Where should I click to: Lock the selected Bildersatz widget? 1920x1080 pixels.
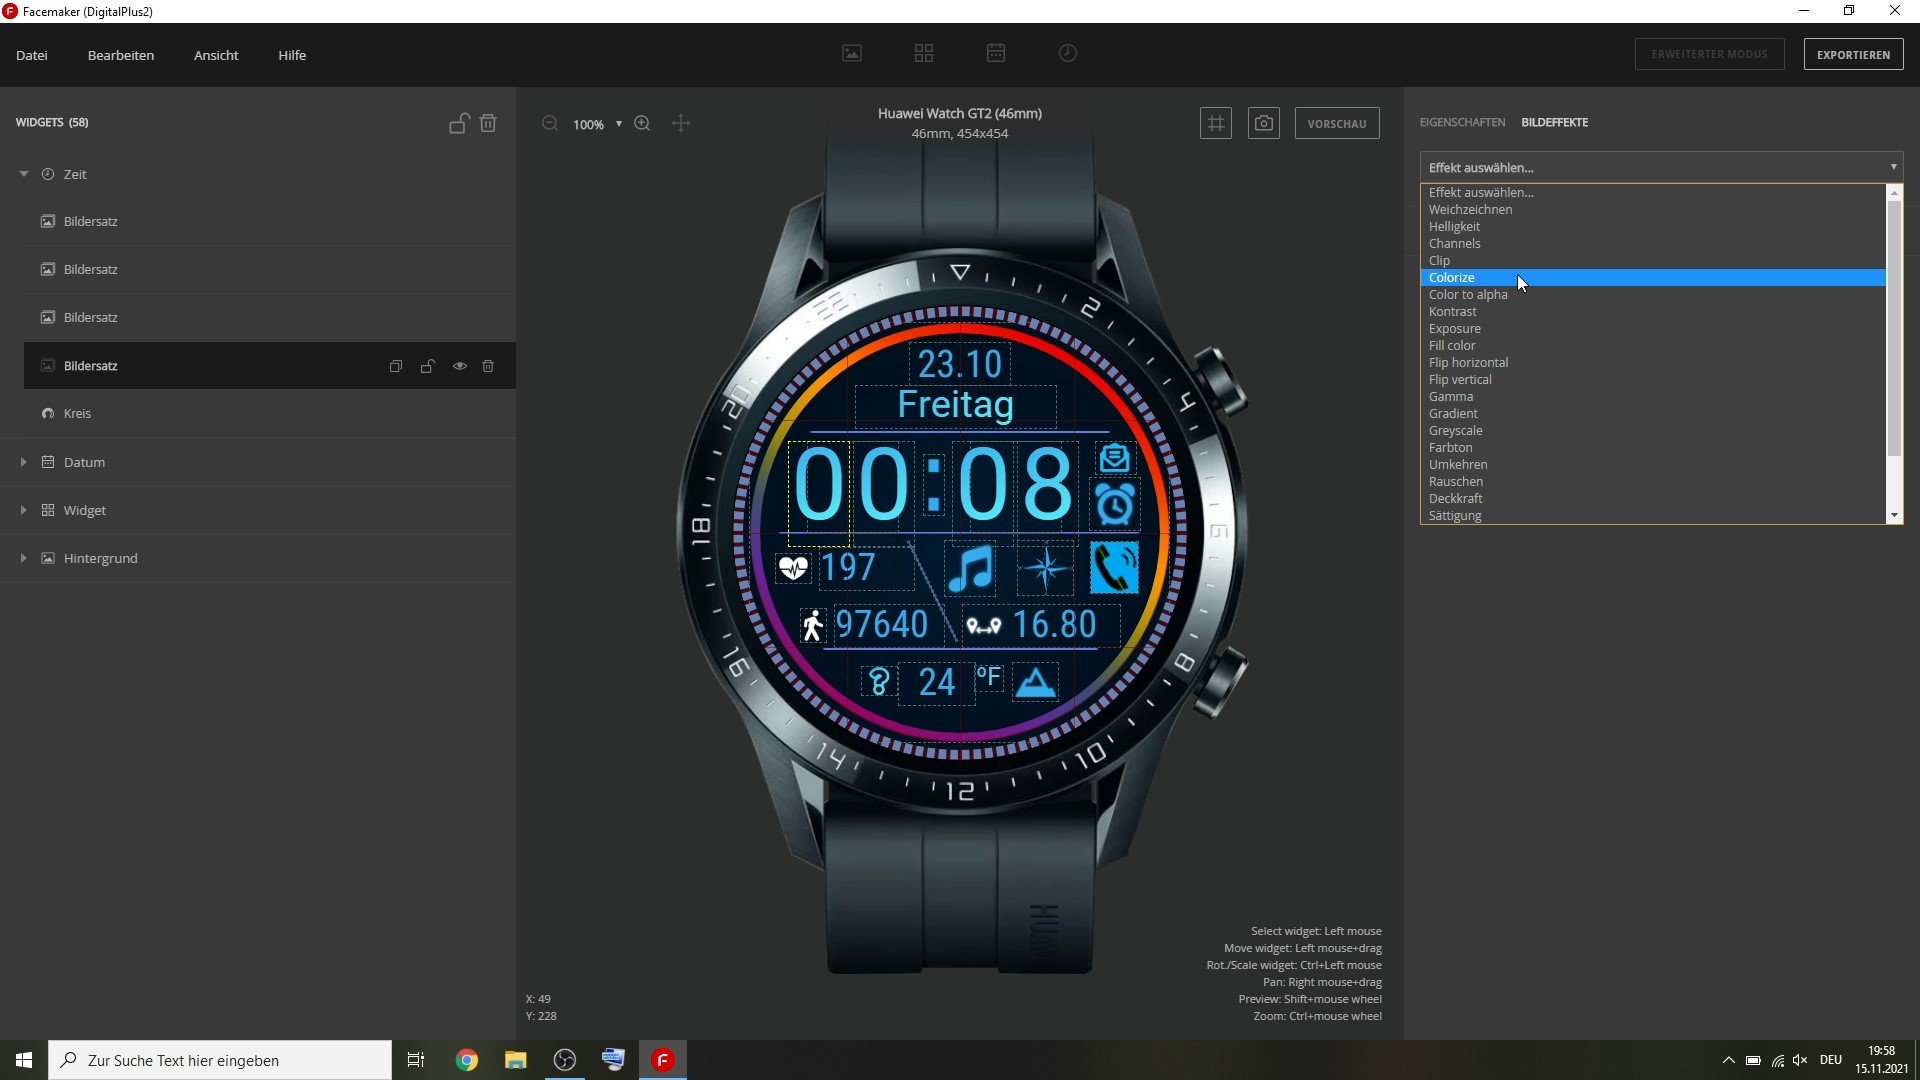(x=428, y=366)
